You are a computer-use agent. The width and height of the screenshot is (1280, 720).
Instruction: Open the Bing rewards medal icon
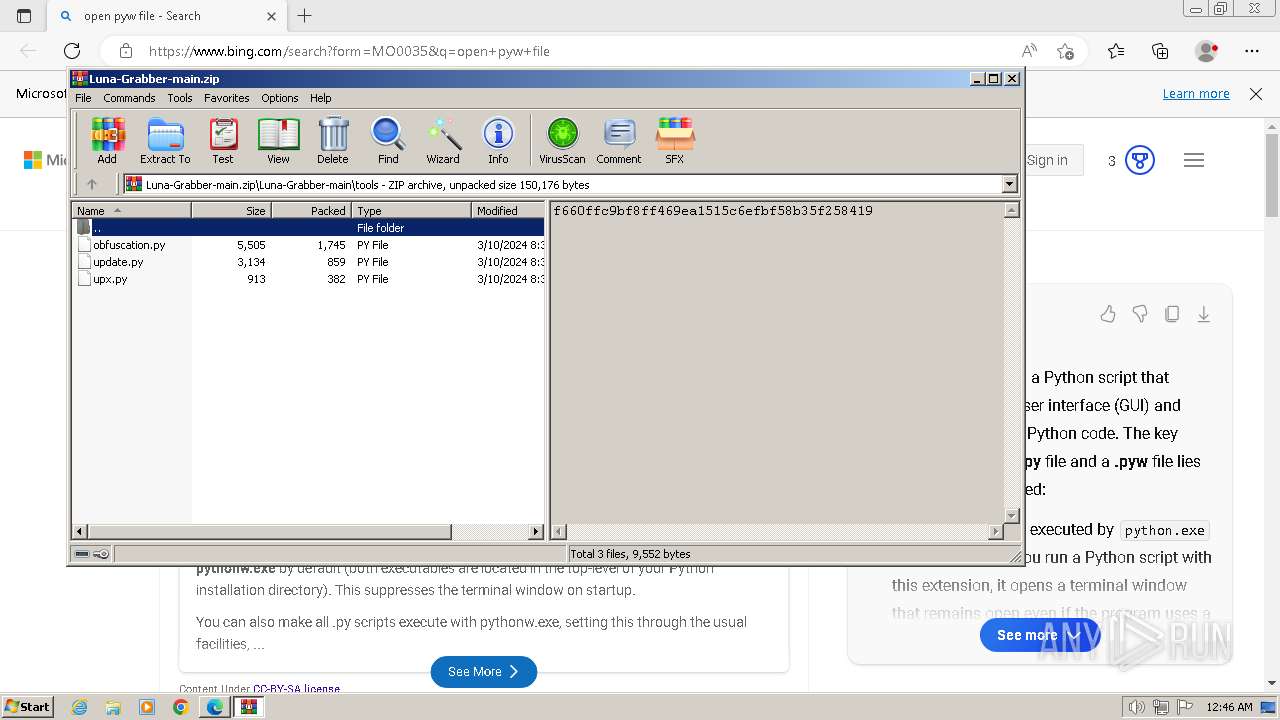point(1140,160)
